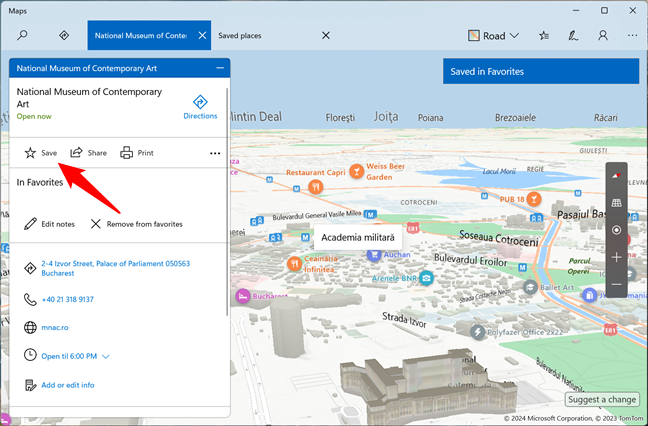
Task: Click the Academia militară map label
Action: coord(358,238)
